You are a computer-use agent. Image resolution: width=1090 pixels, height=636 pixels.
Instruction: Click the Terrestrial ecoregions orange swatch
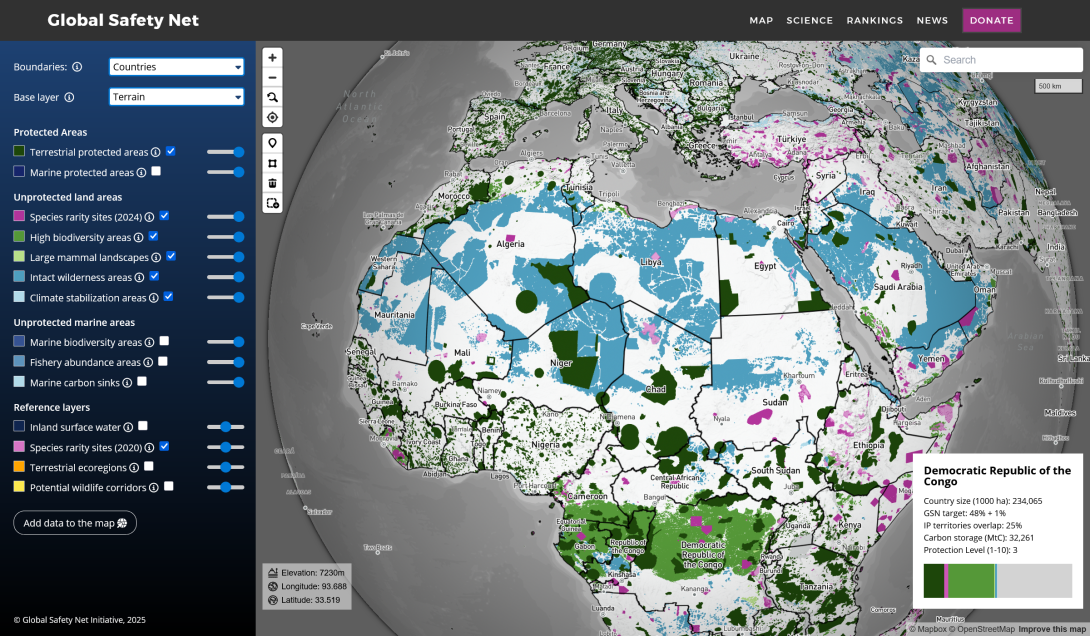(19, 466)
